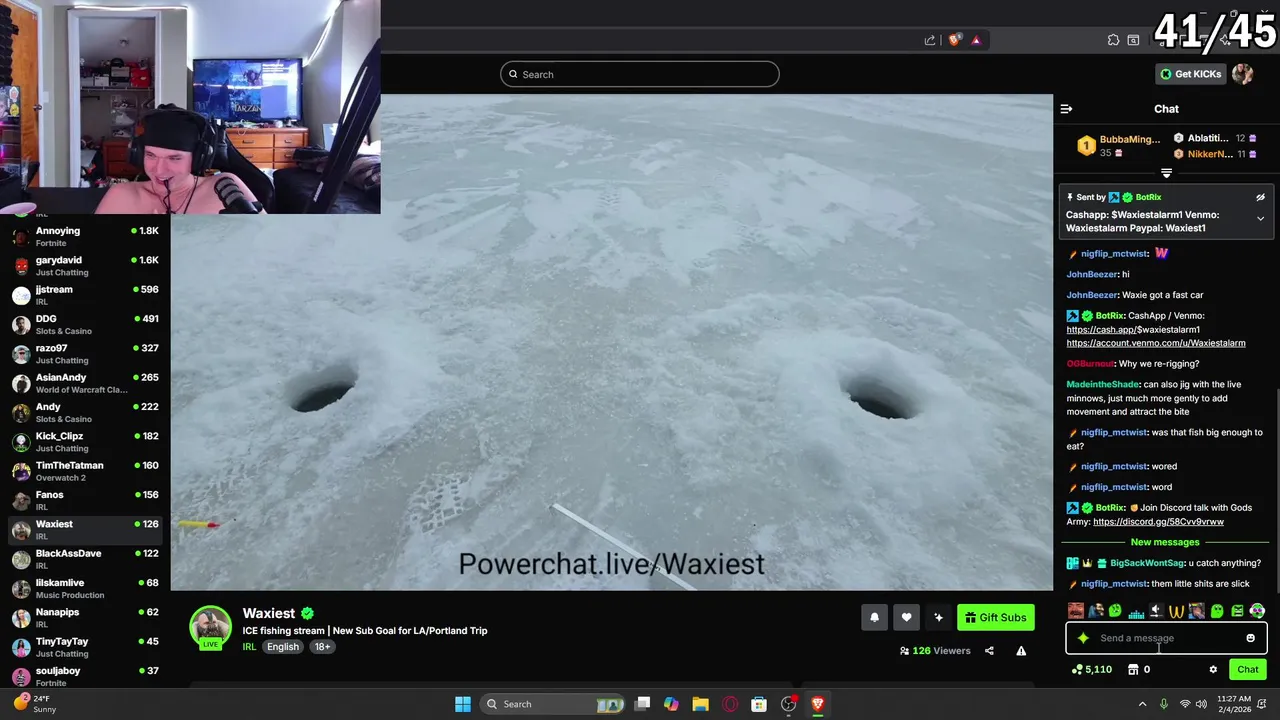Click the 5,110 channel points balance
This screenshot has height=720, width=1280.
tap(1091, 670)
